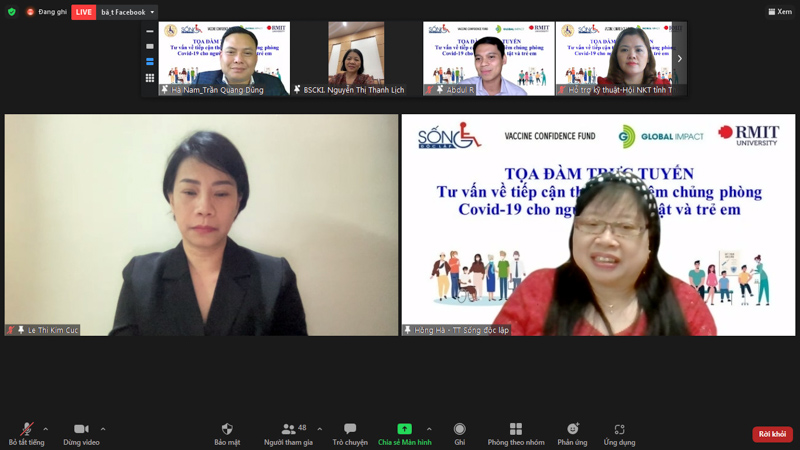The width and height of the screenshot is (800, 450).
Task: Open the 'Ứng dụng' apps panel
Action: click(x=619, y=434)
